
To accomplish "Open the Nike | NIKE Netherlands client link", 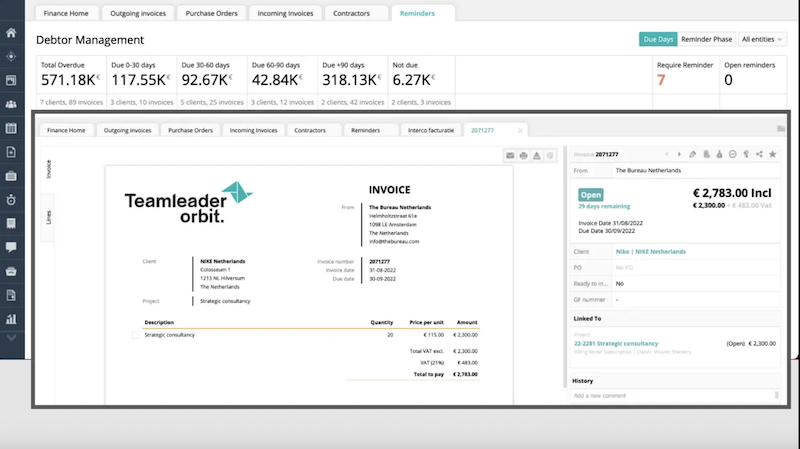I will pyautogui.click(x=650, y=252).
